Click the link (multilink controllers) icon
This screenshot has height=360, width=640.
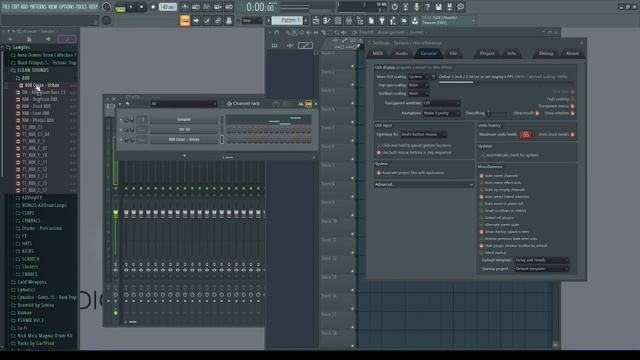pyautogui.click(x=218, y=21)
